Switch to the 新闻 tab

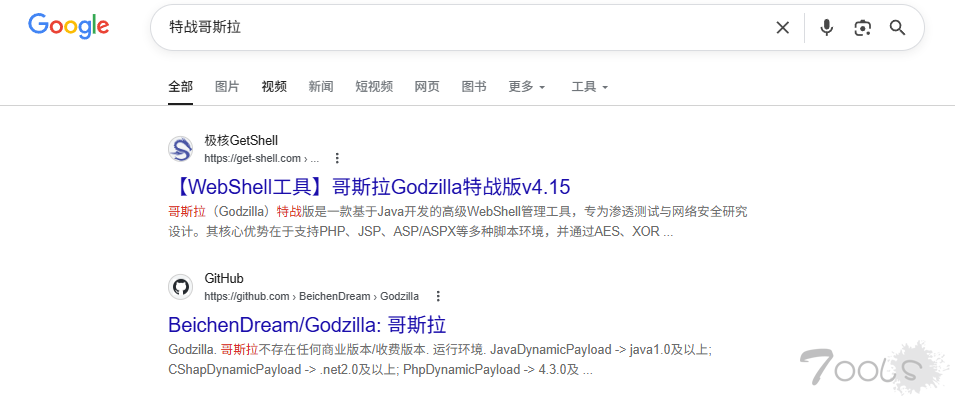pyautogui.click(x=321, y=87)
